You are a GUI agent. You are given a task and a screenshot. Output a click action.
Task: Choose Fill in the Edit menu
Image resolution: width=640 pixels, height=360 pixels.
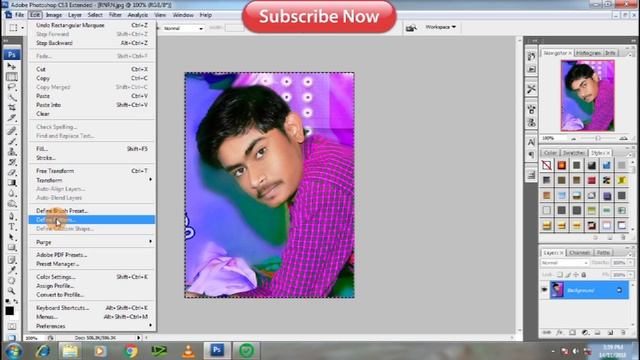coord(92,149)
